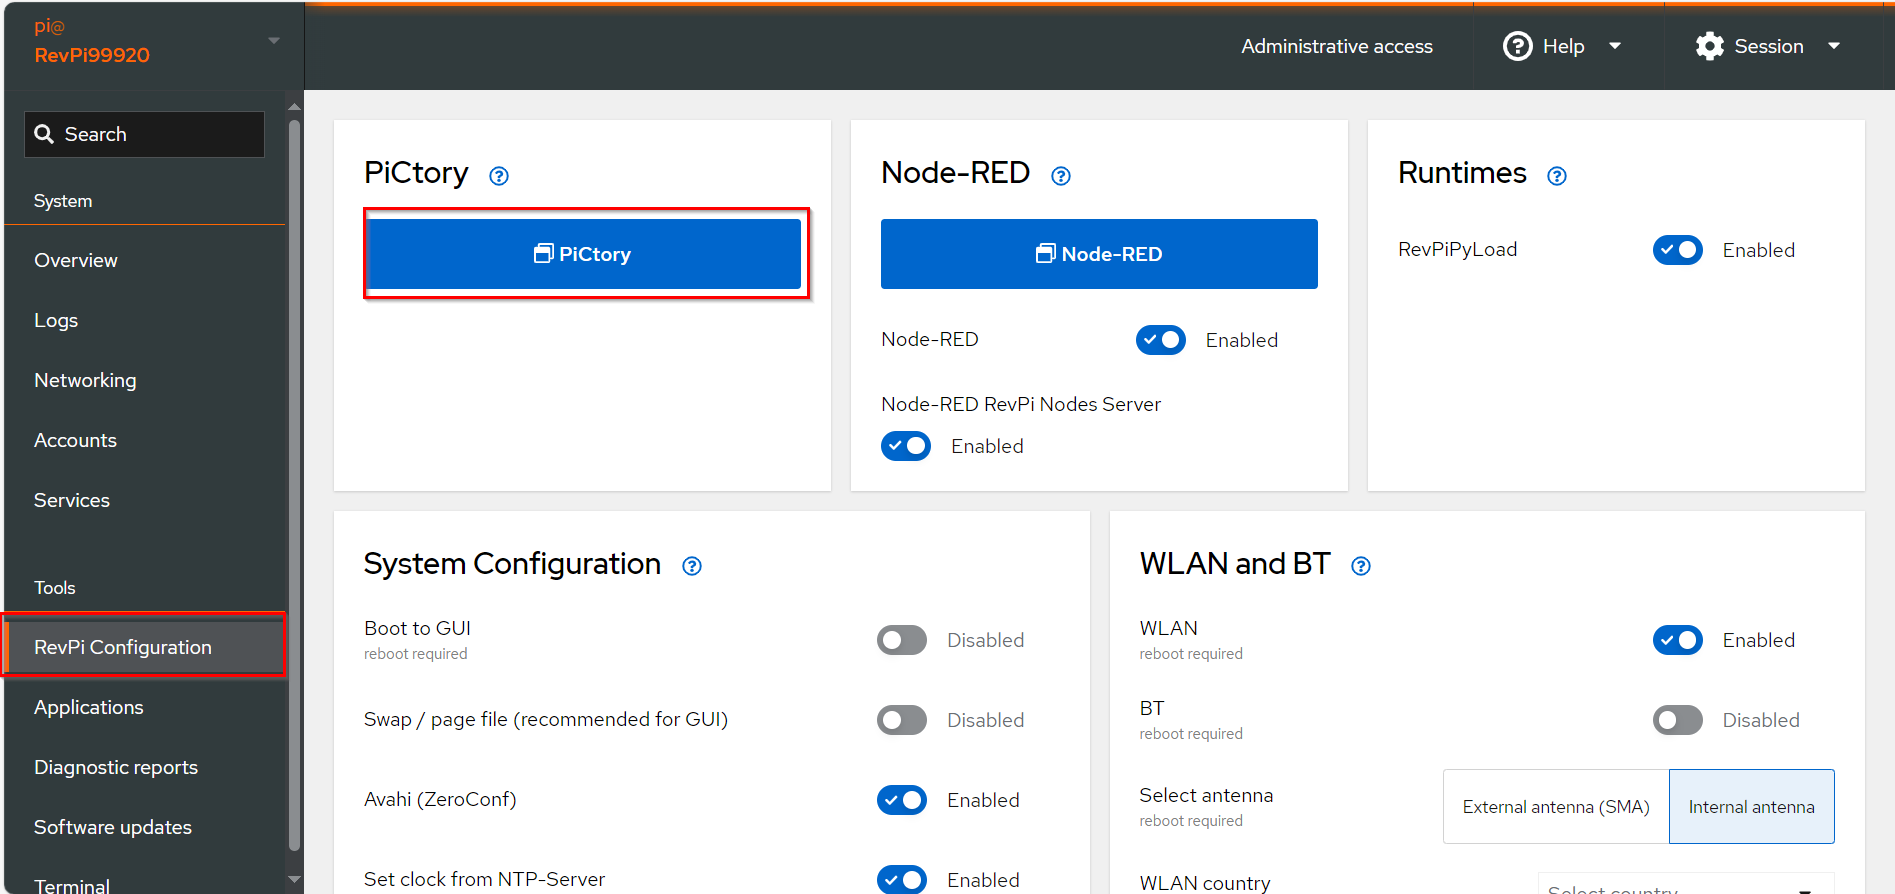Open Accounts in the sidebar
Viewport: 1895px width, 894px height.
pyautogui.click(x=145, y=440)
